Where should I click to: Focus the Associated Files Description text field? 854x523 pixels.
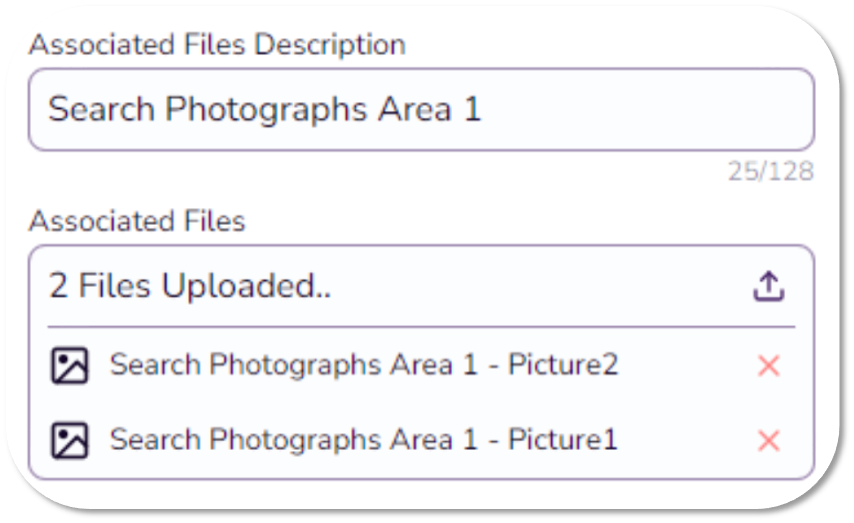[x=420, y=109]
